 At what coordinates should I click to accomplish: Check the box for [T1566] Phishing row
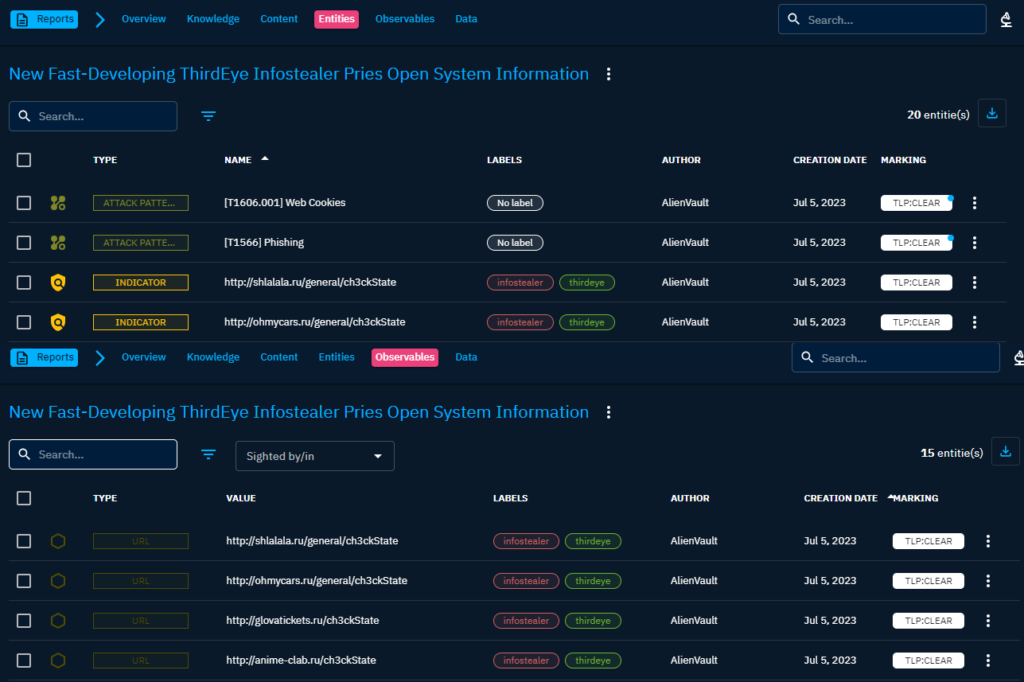click(24, 243)
